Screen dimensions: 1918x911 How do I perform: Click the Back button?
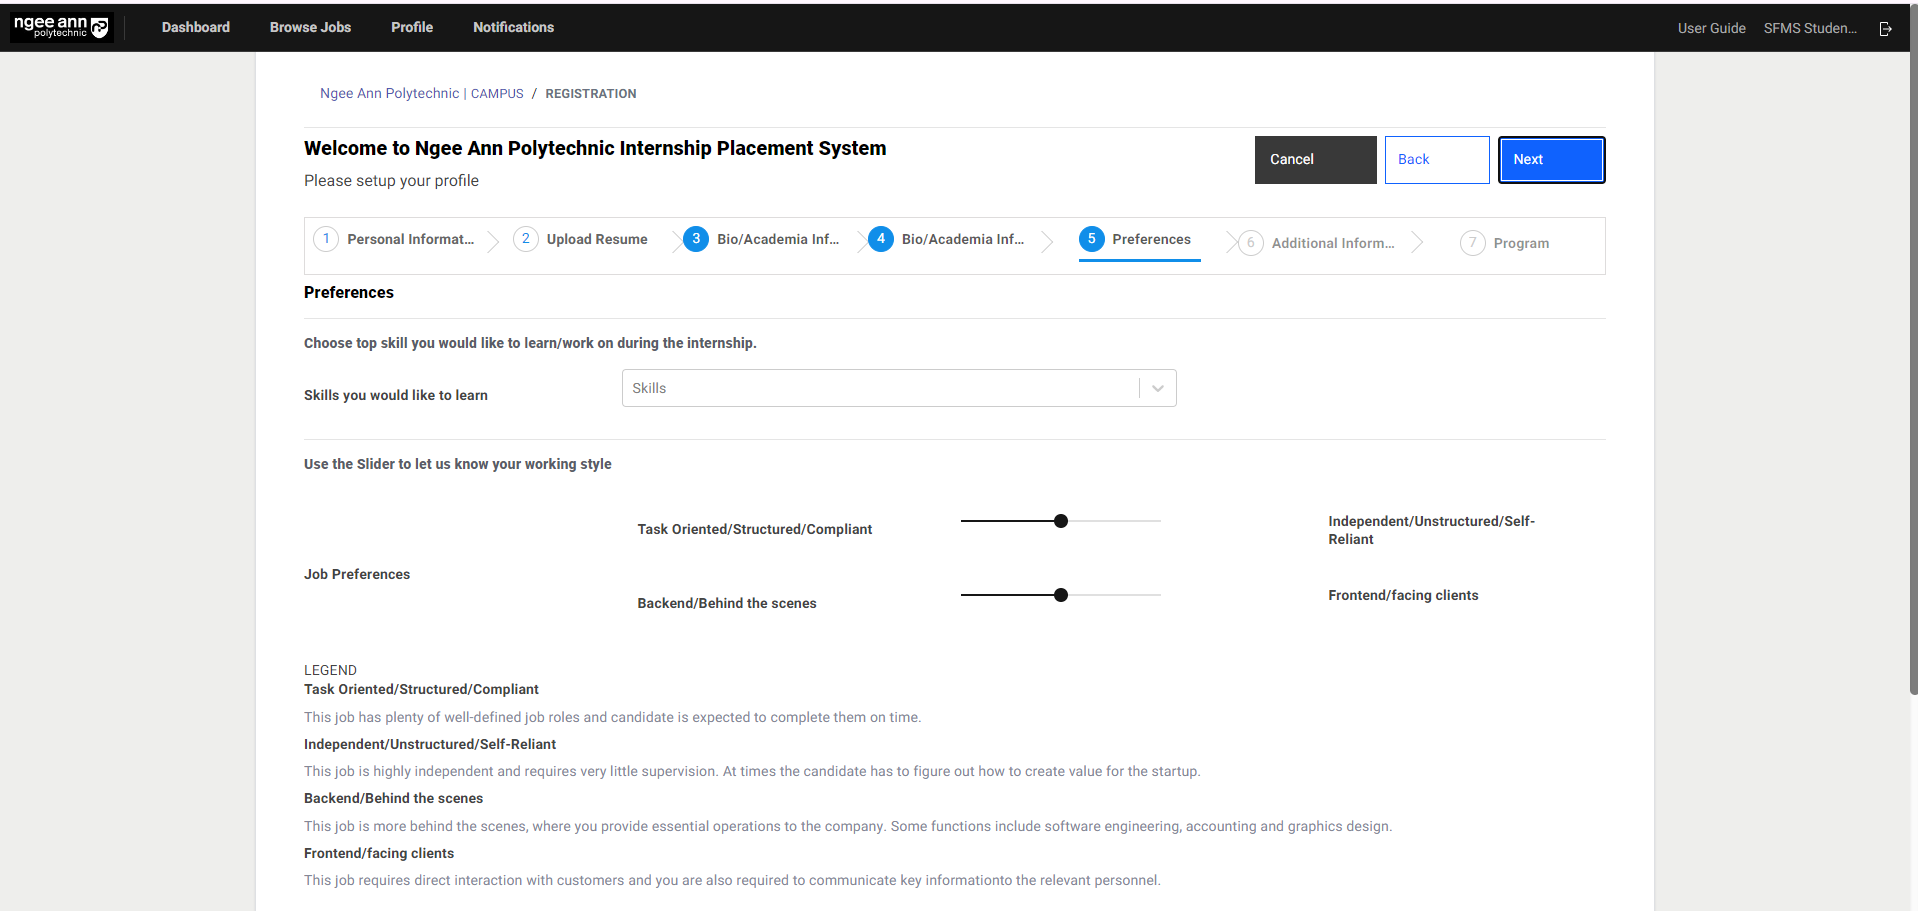click(x=1436, y=160)
